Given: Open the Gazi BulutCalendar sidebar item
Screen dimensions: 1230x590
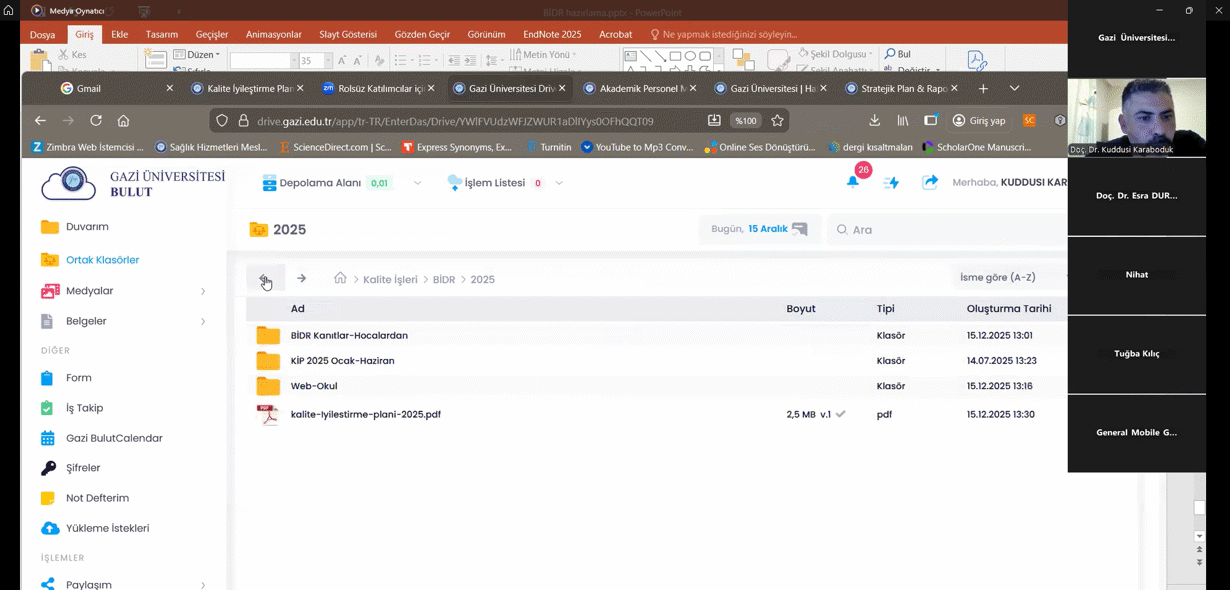Looking at the screenshot, I should pyautogui.click(x=114, y=438).
